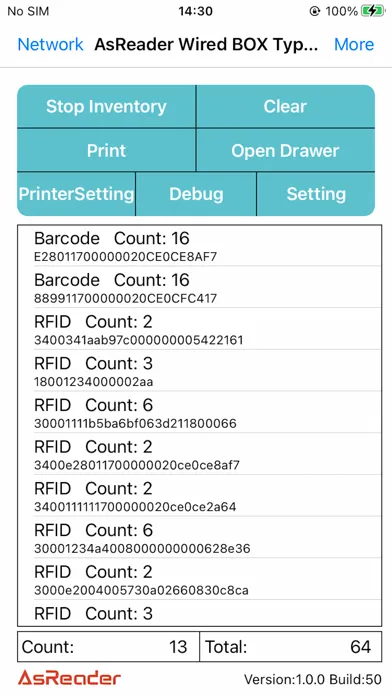
Task: Select RFID tag 18001234000002aa
Action: [199, 371]
